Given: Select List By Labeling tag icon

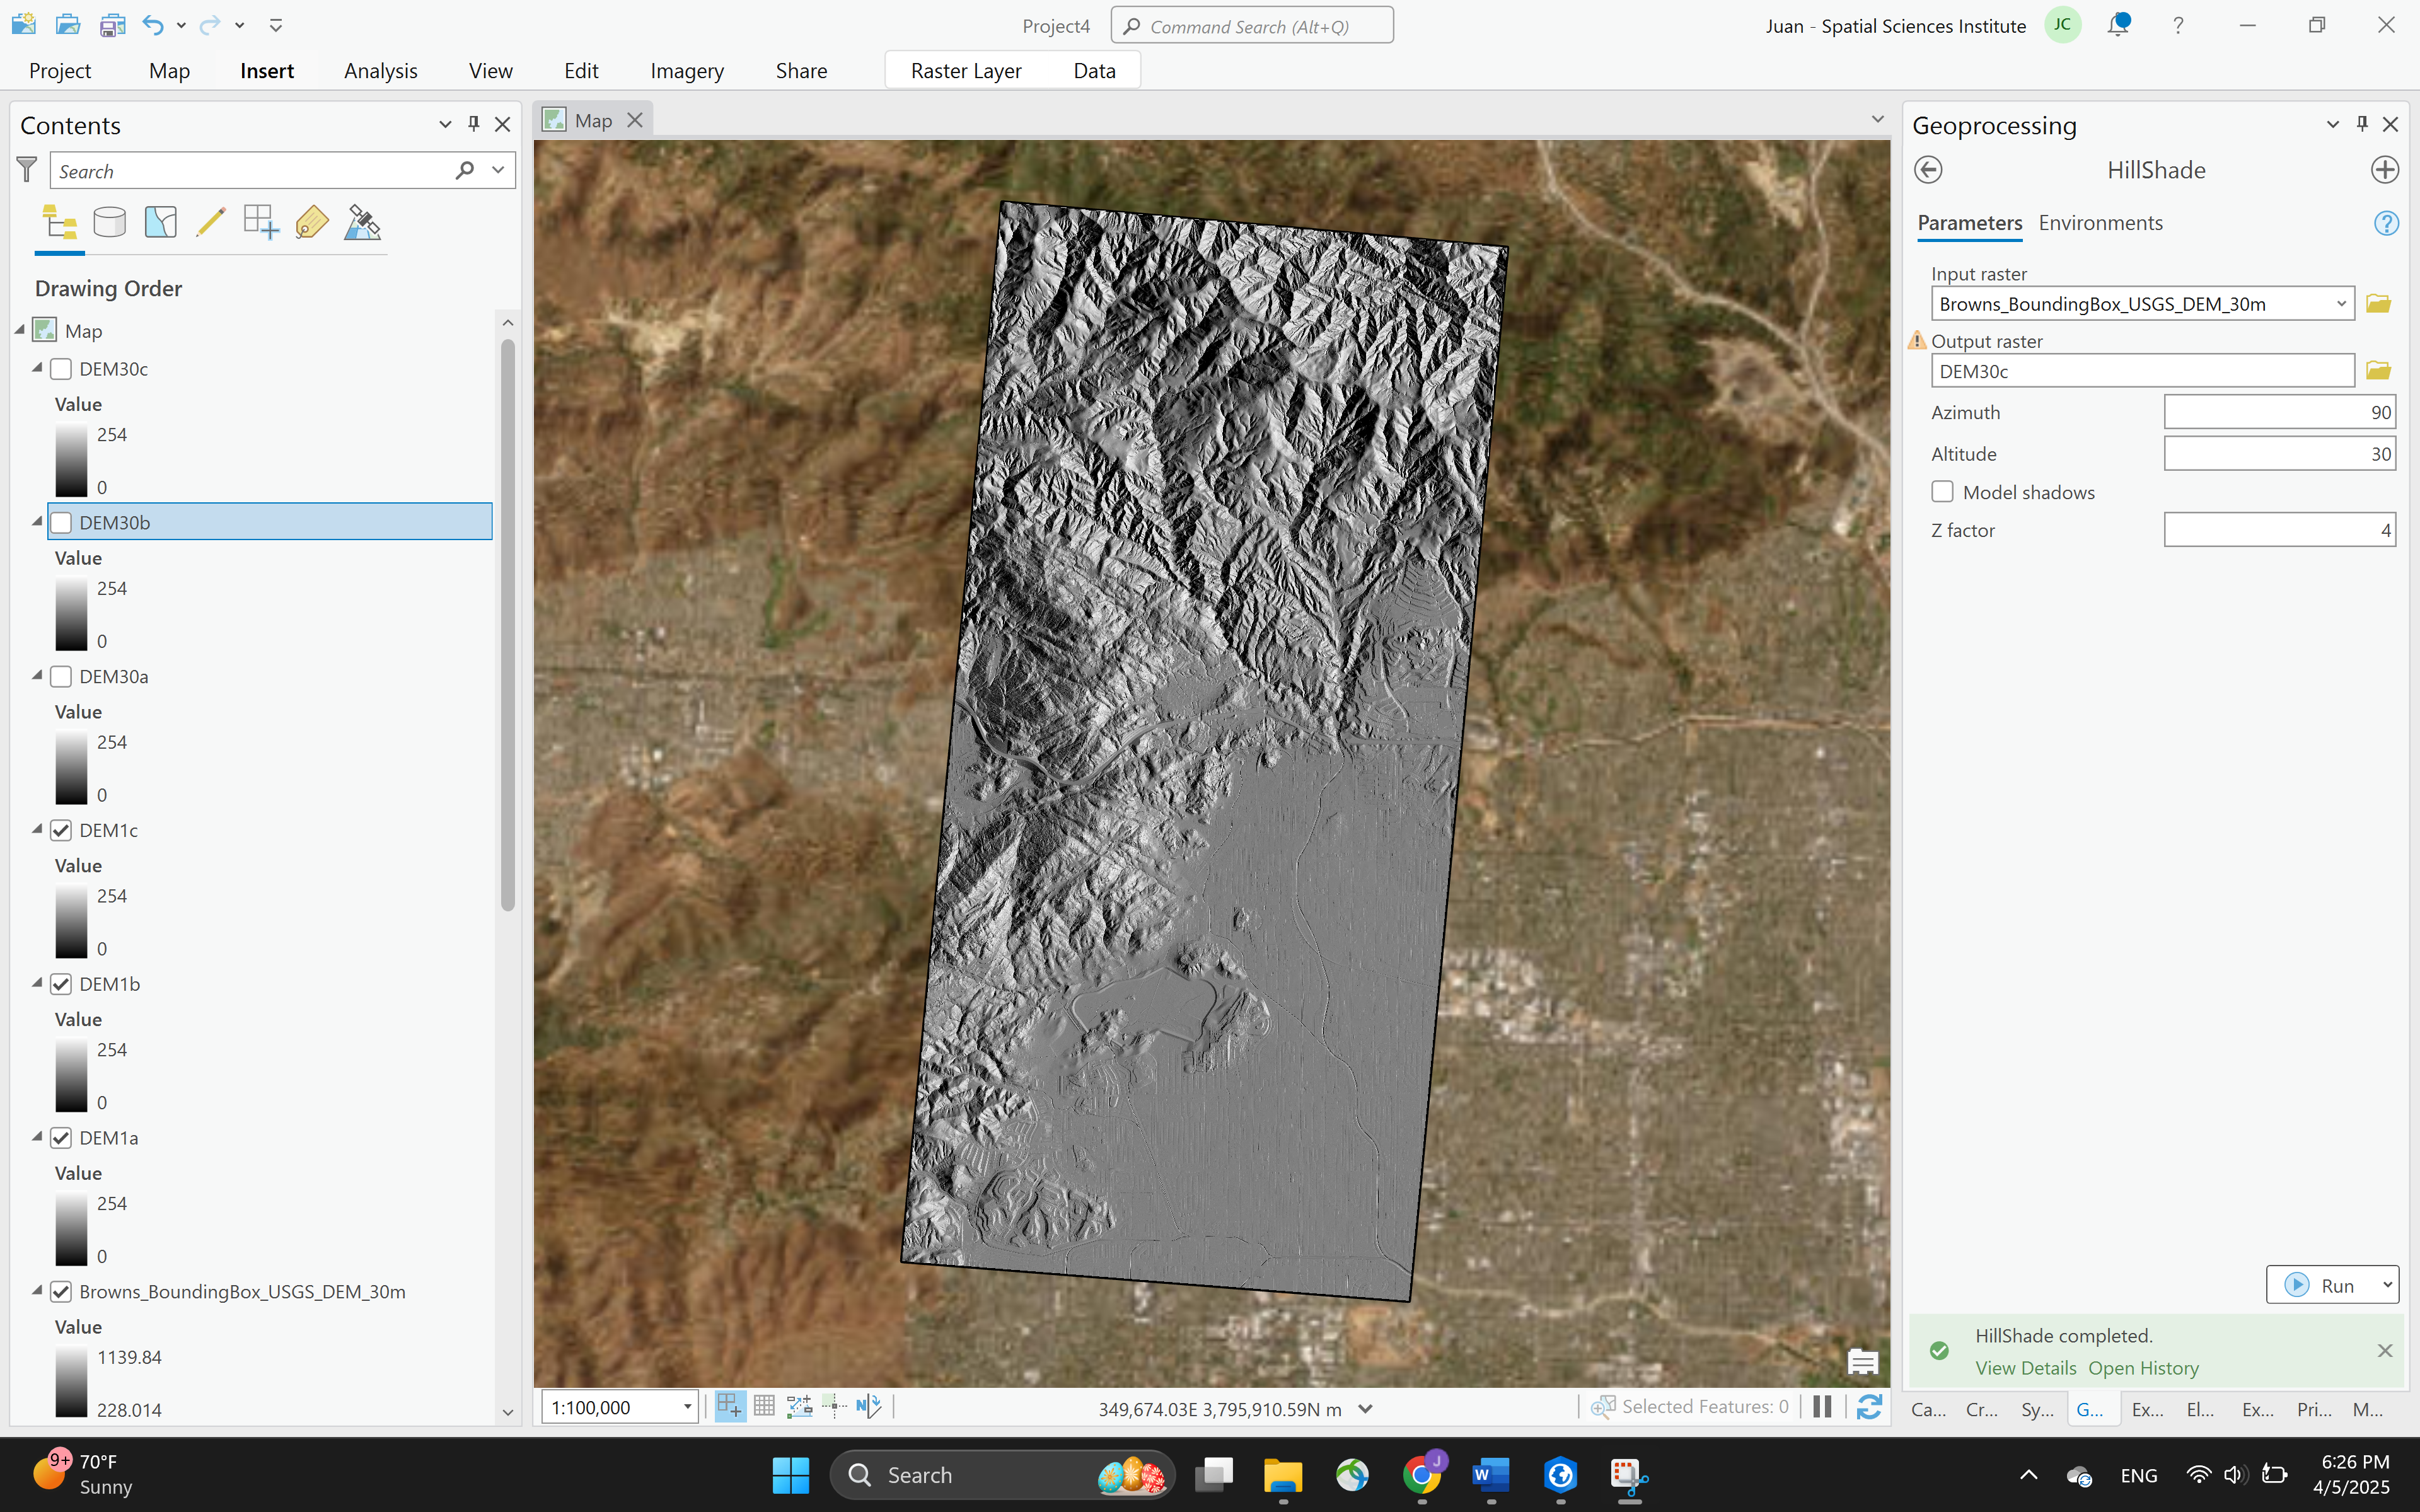Looking at the screenshot, I should (x=312, y=222).
